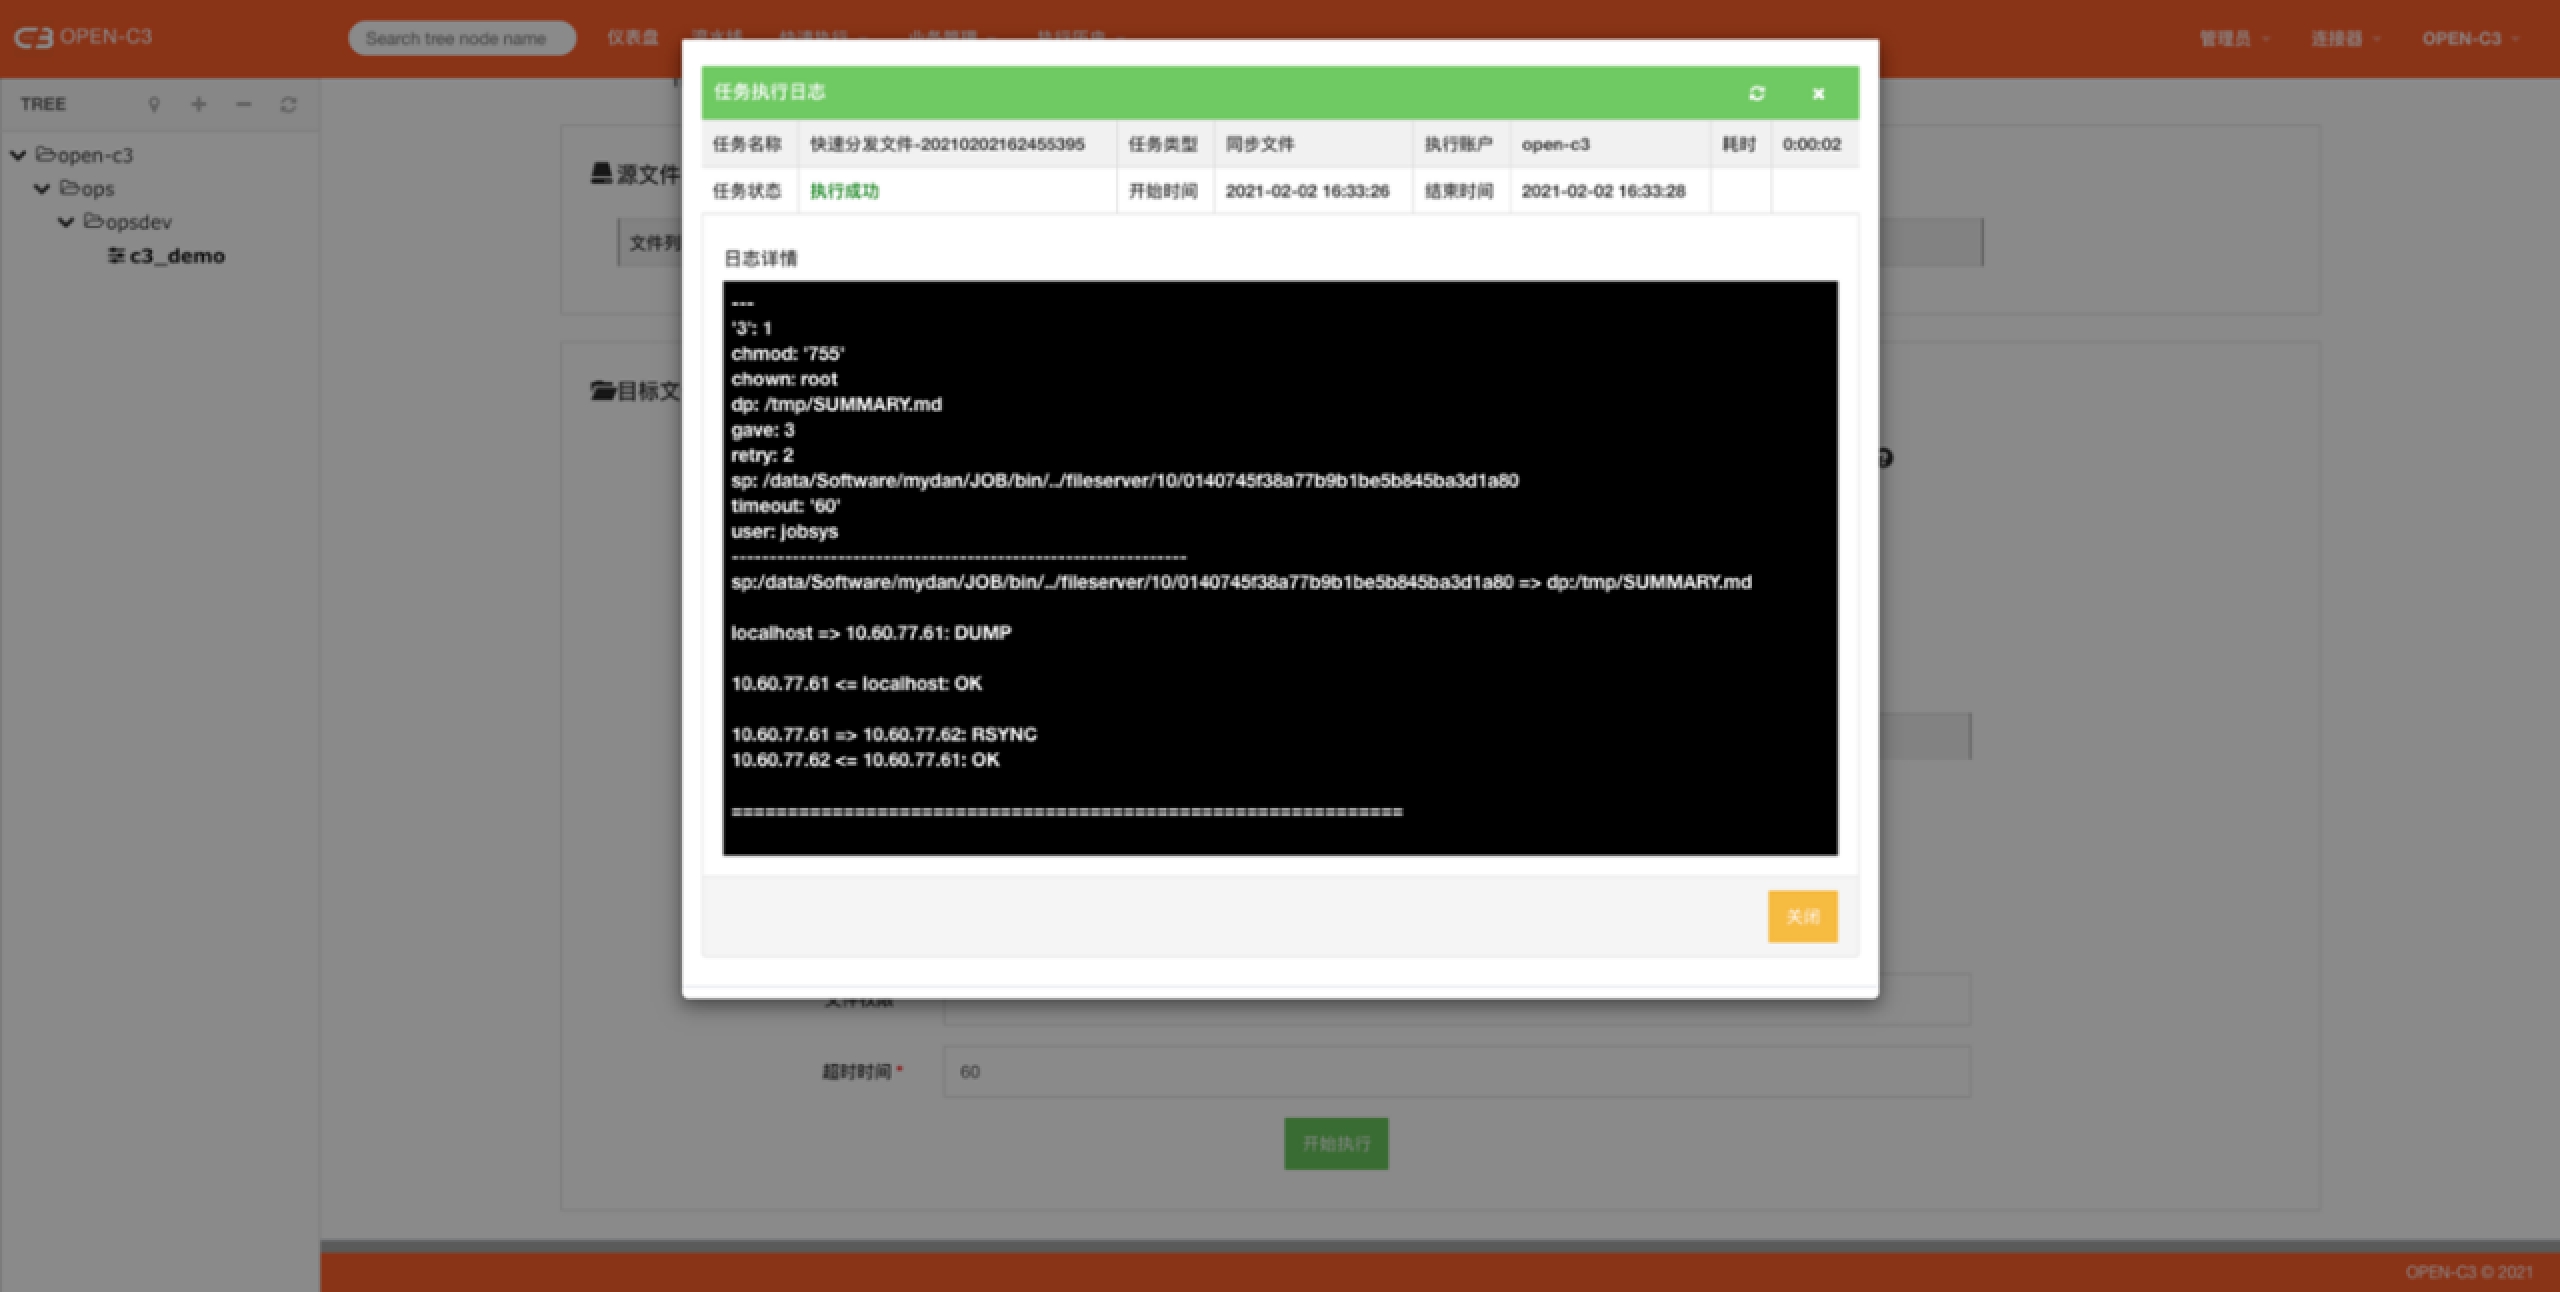The width and height of the screenshot is (2560, 1292).
Task: Collapse the ops tree folder
Action: (42, 189)
